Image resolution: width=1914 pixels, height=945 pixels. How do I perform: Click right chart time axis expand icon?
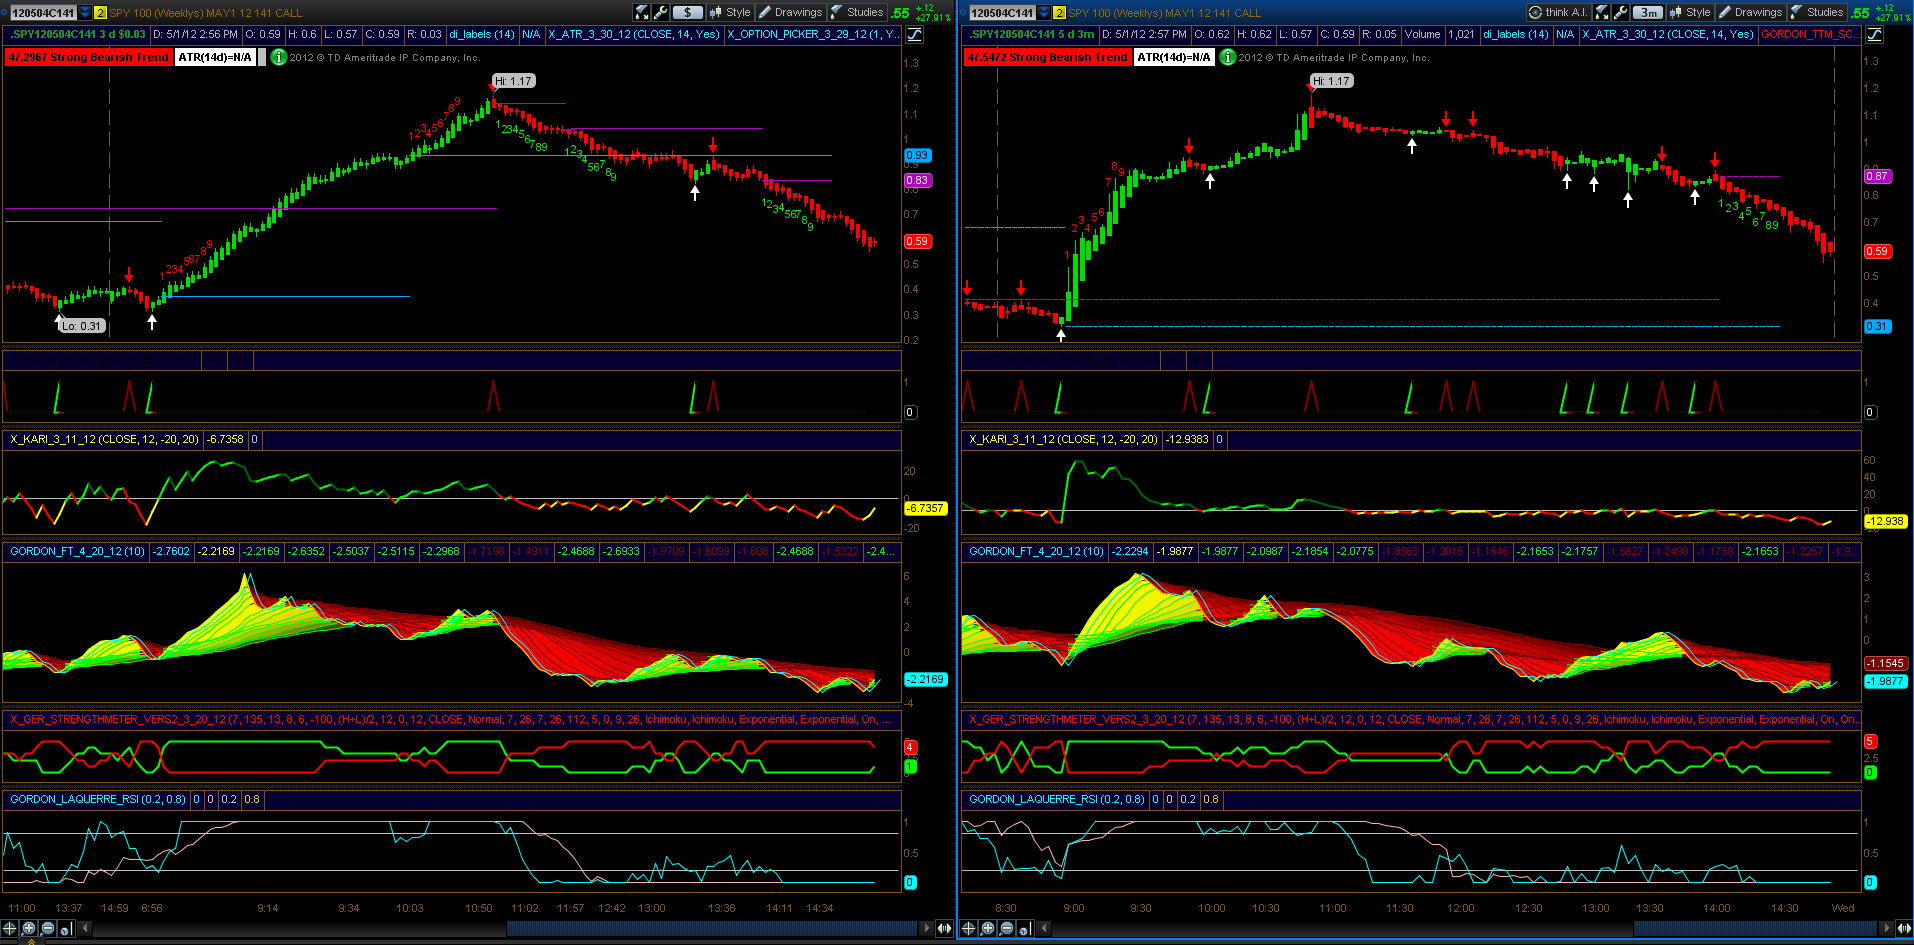coord(1903,928)
